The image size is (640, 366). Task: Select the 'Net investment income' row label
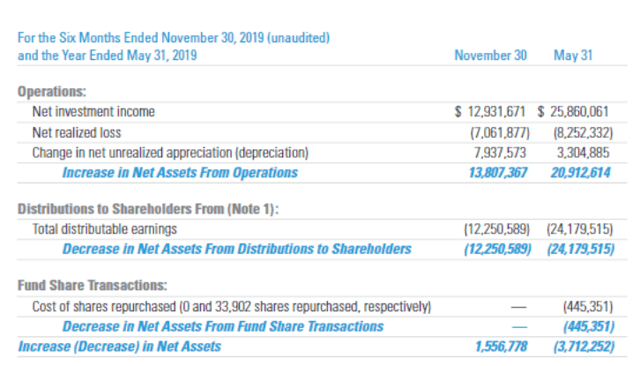coord(93,111)
